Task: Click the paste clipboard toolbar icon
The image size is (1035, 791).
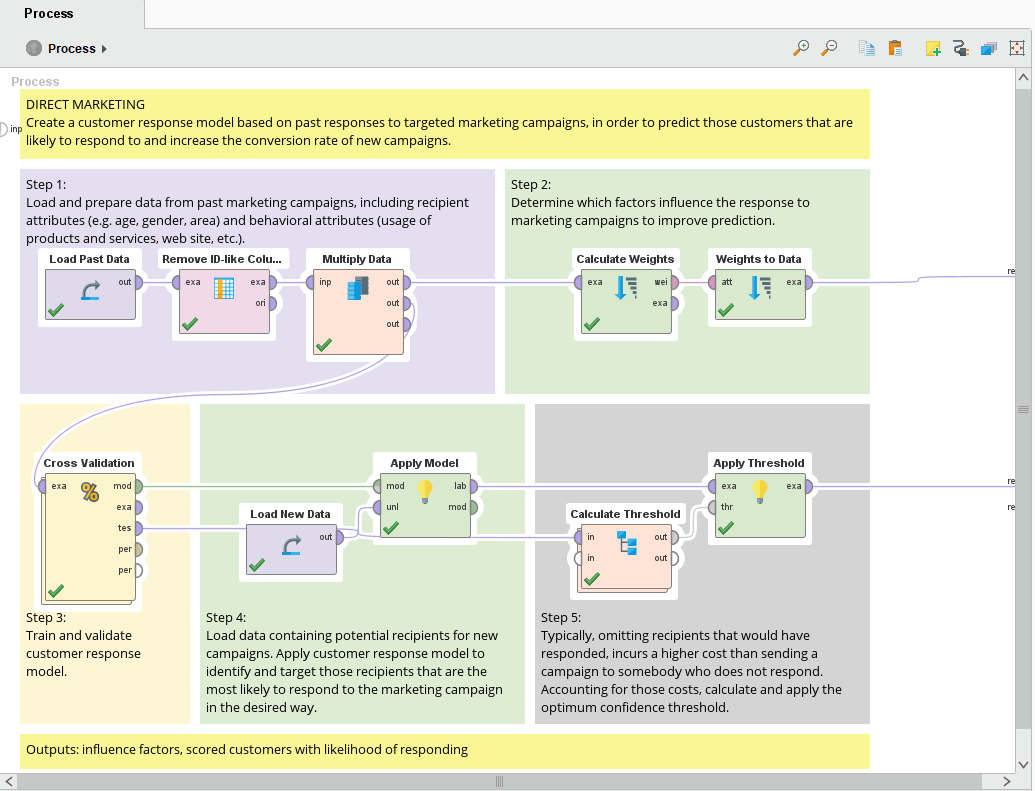Action: 895,48
